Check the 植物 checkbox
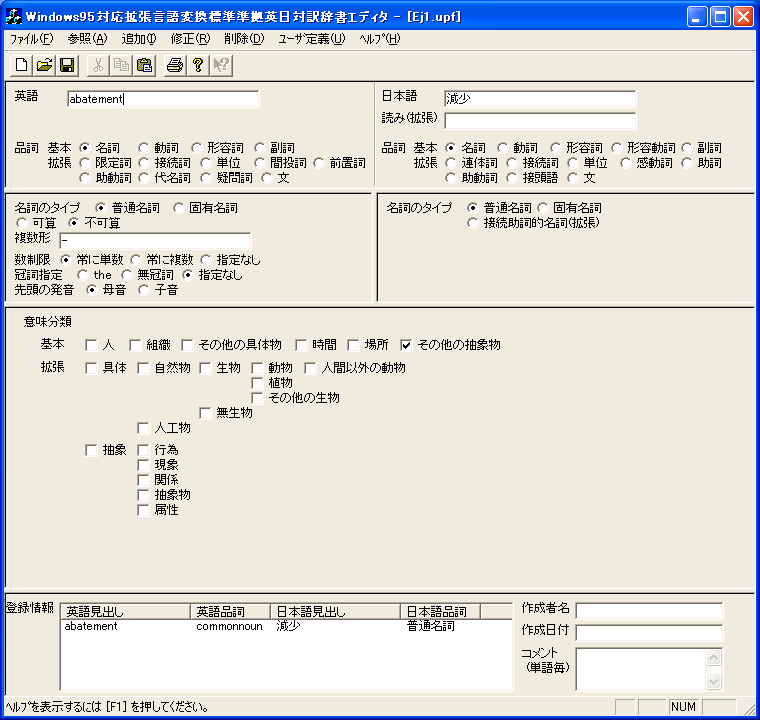 (257, 384)
